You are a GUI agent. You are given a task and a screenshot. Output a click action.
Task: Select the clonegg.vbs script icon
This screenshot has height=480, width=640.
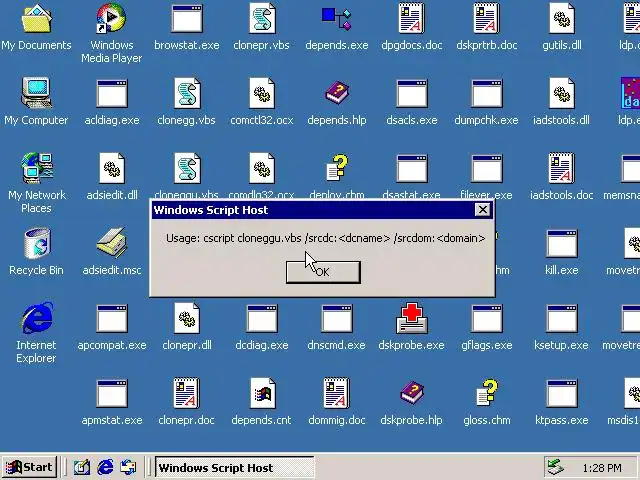point(187,94)
